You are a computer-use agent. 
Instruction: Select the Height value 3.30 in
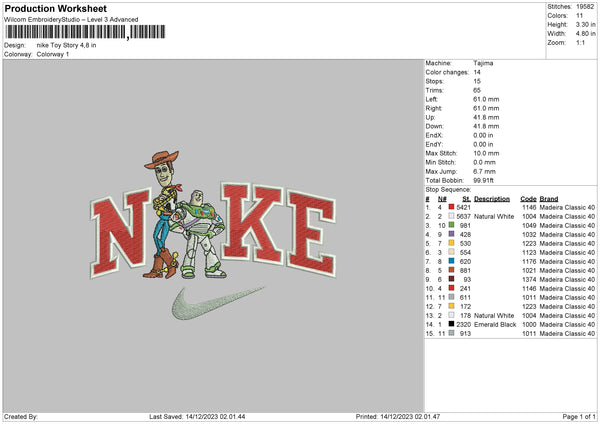(585, 24)
